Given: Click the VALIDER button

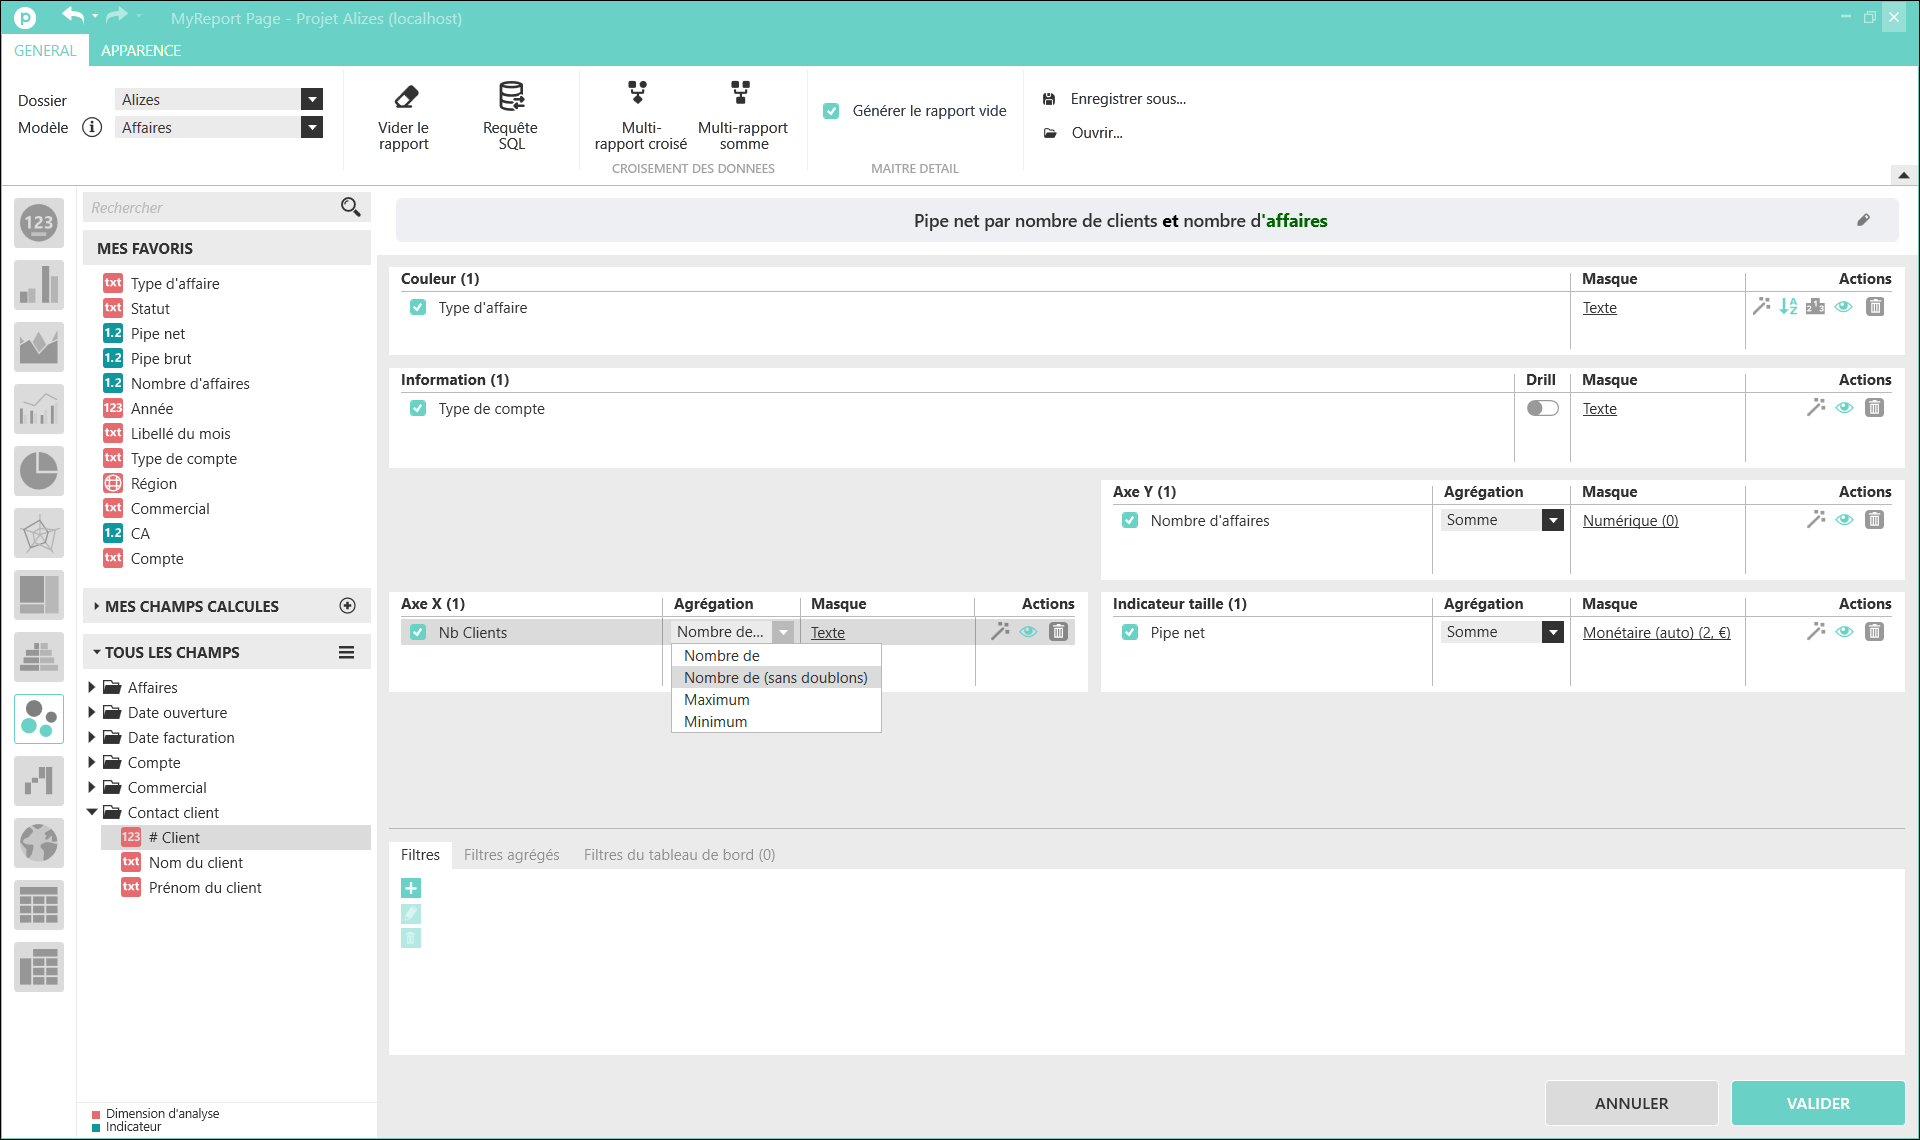Looking at the screenshot, I should (1817, 1103).
